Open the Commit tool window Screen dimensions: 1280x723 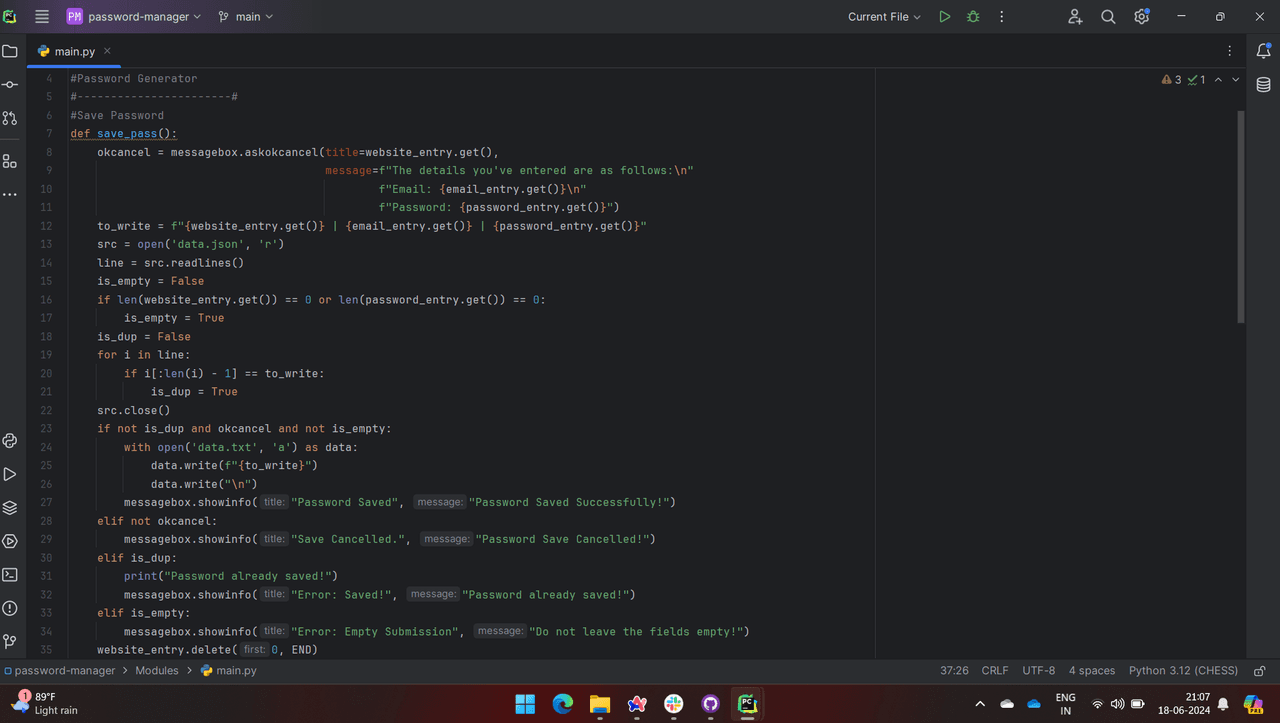pos(10,85)
